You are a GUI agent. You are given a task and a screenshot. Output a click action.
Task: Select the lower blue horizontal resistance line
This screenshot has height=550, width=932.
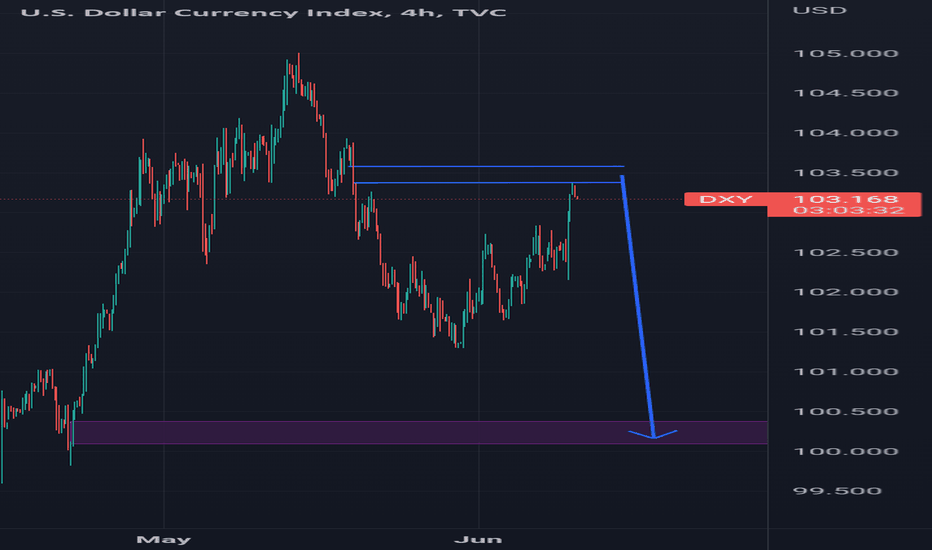click(487, 183)
